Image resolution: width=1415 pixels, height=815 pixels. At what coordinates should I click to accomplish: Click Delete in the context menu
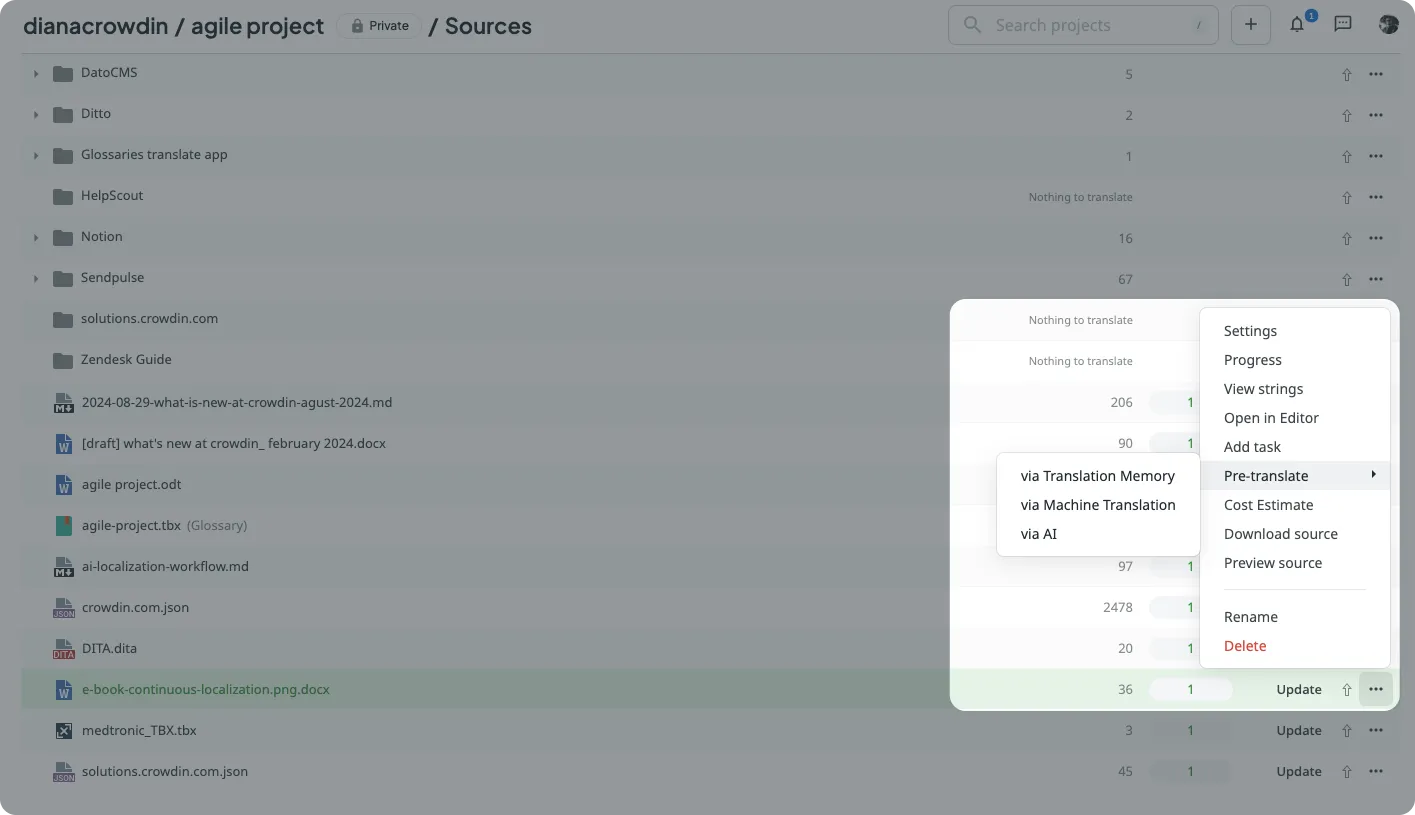1245,646
